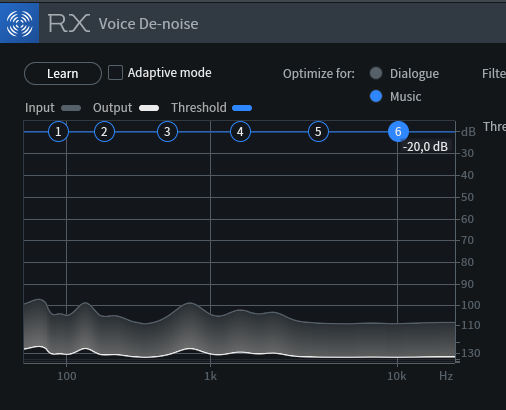Select threshold node 1
Viewport: 506px width, 410px height.
point(58,132)
